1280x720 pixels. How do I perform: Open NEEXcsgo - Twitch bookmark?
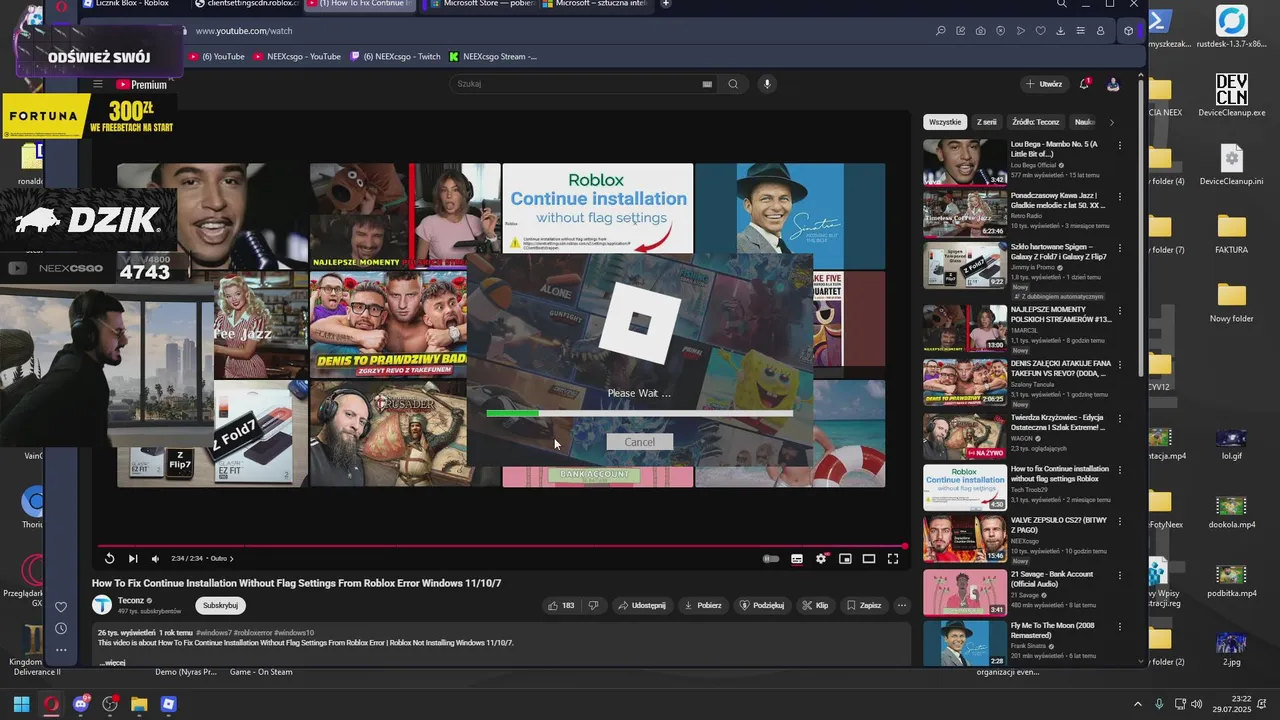click(395, 57)
